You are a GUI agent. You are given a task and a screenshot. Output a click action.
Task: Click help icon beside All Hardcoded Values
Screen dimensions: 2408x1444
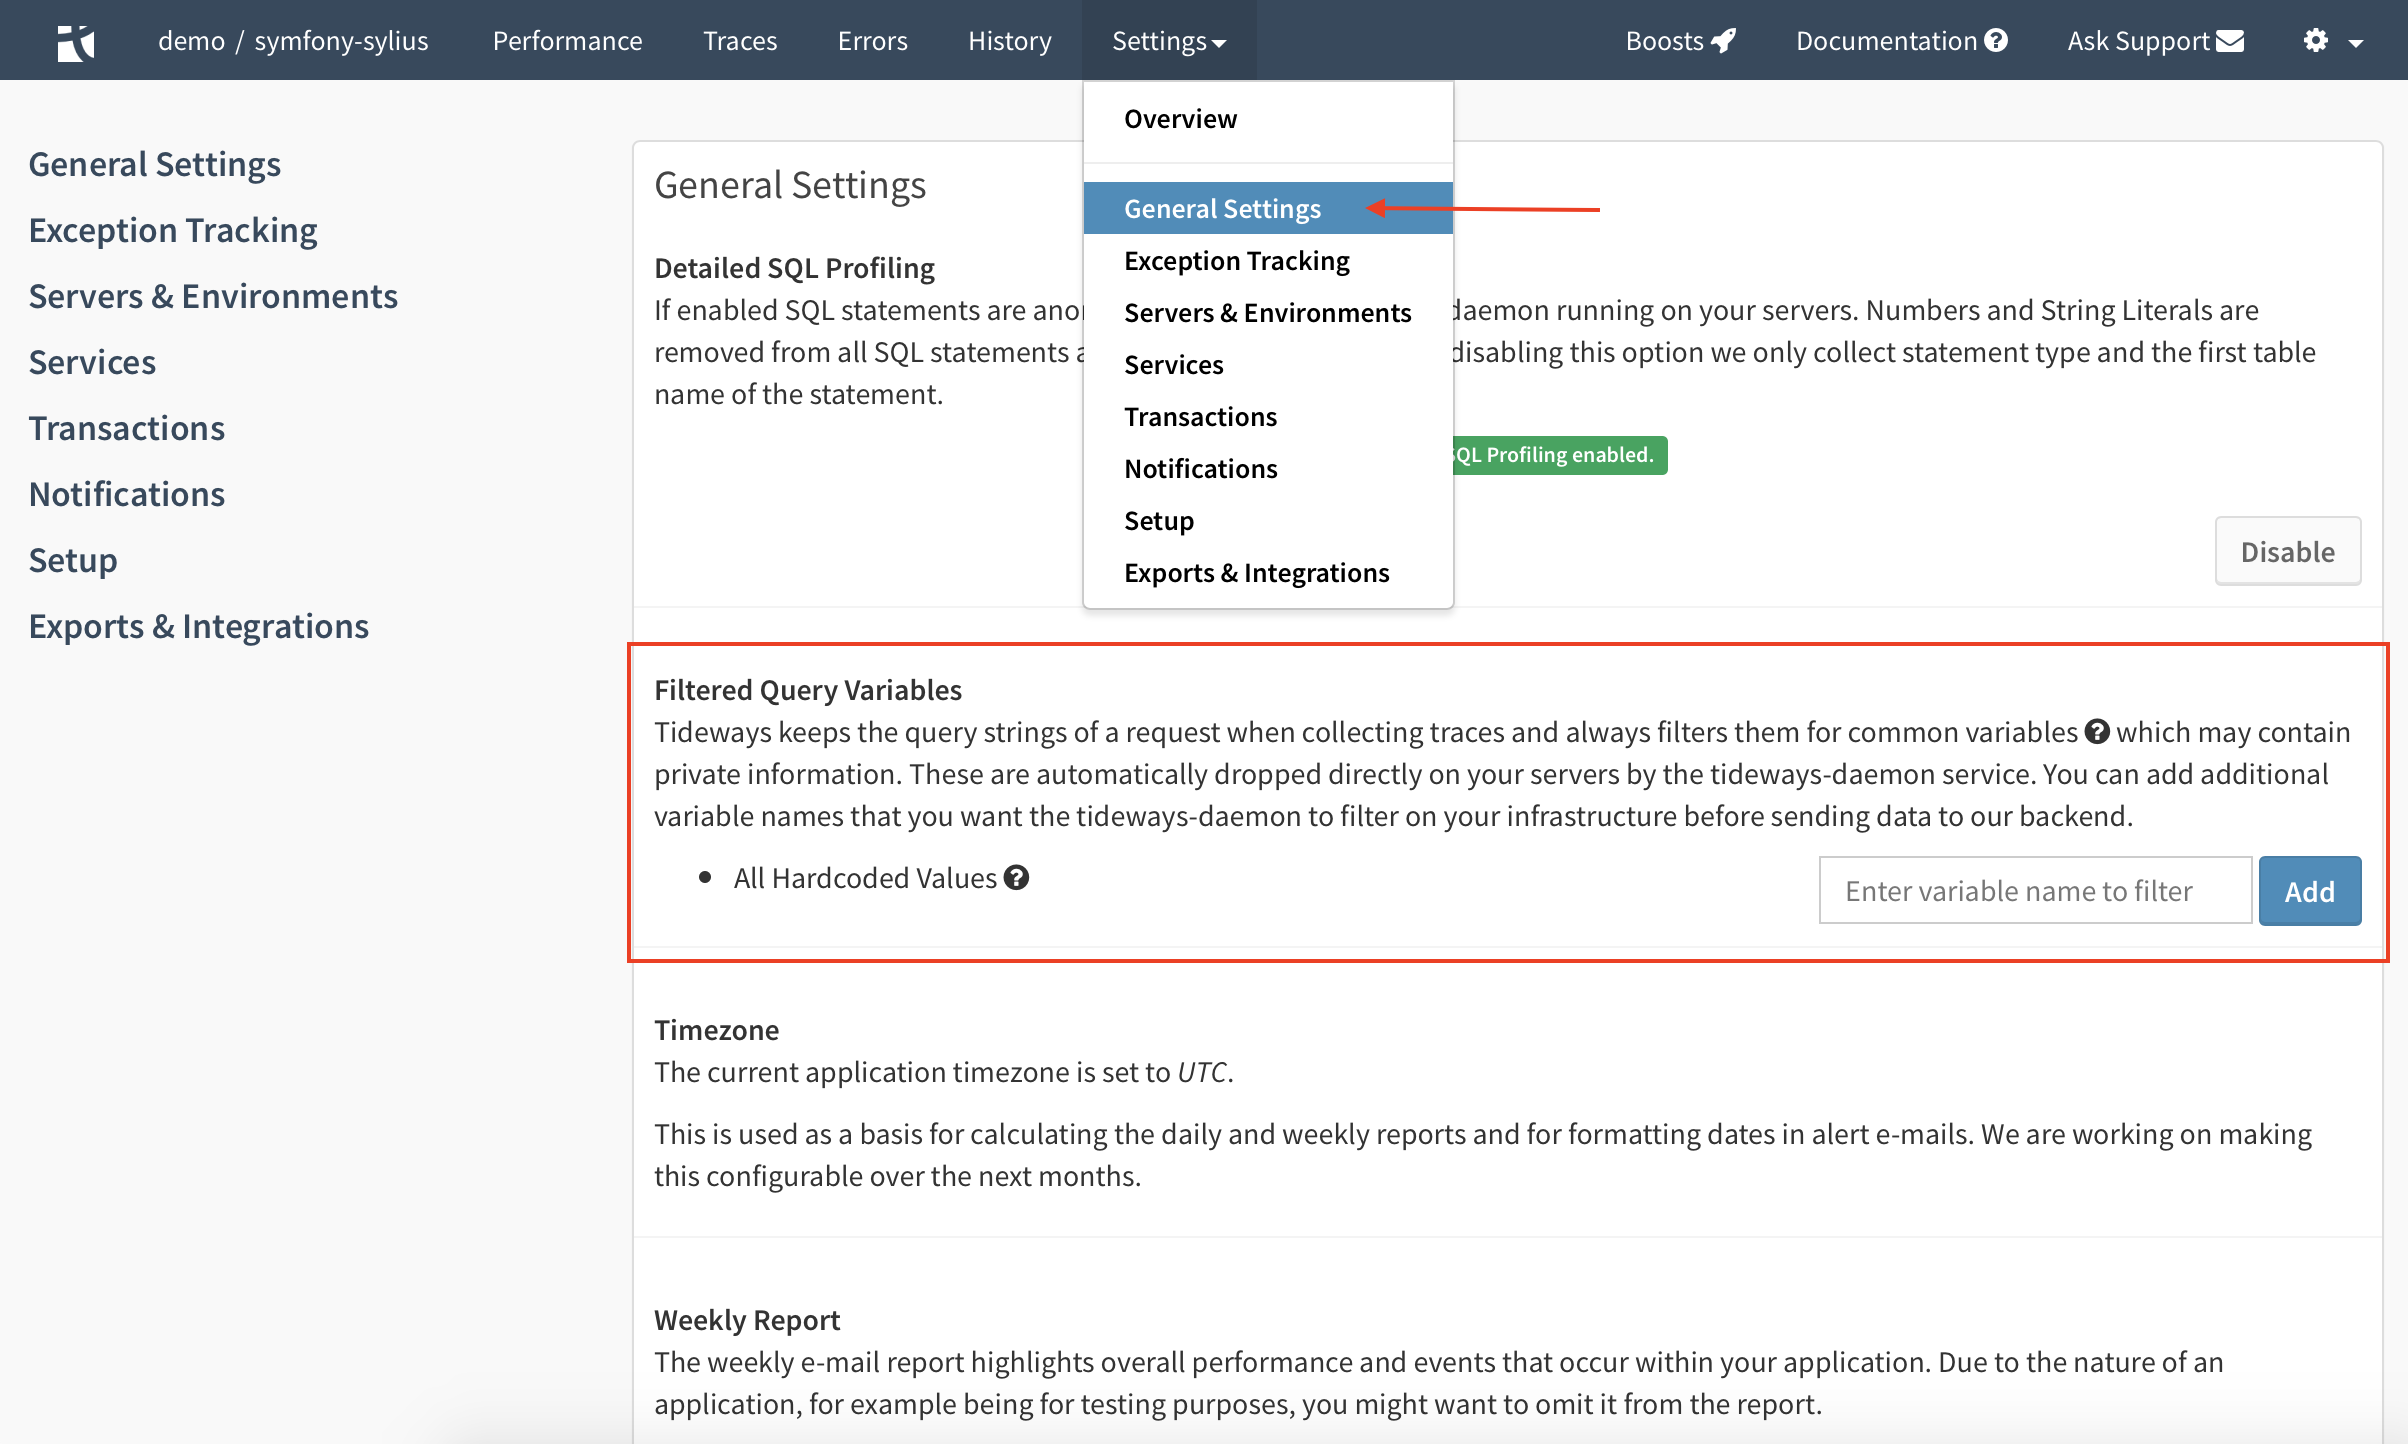tap(1017, 877)
